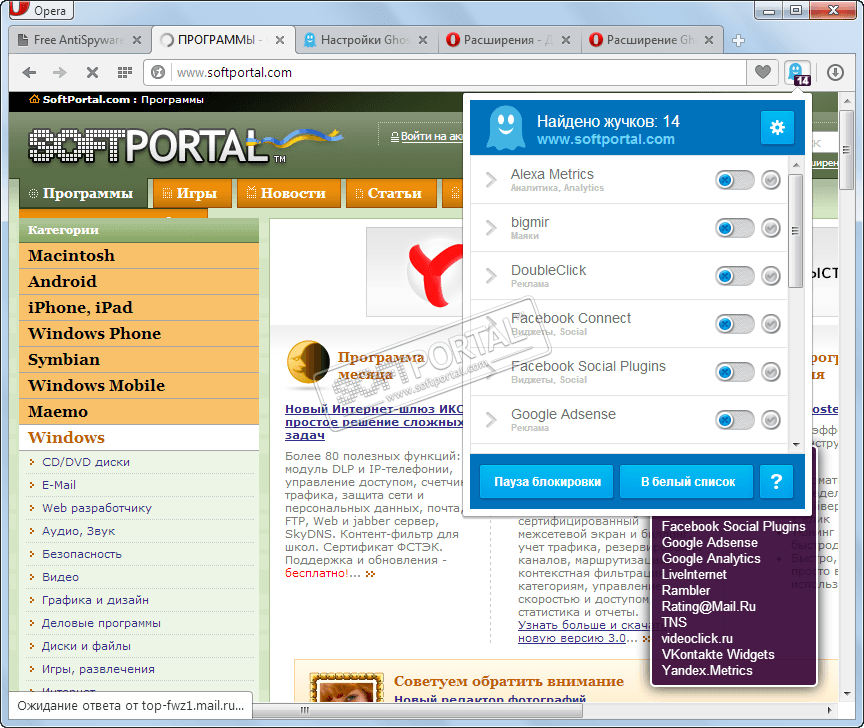Expand the DoubleClick tracker details

pyautogui.click(x=491, y=276)
